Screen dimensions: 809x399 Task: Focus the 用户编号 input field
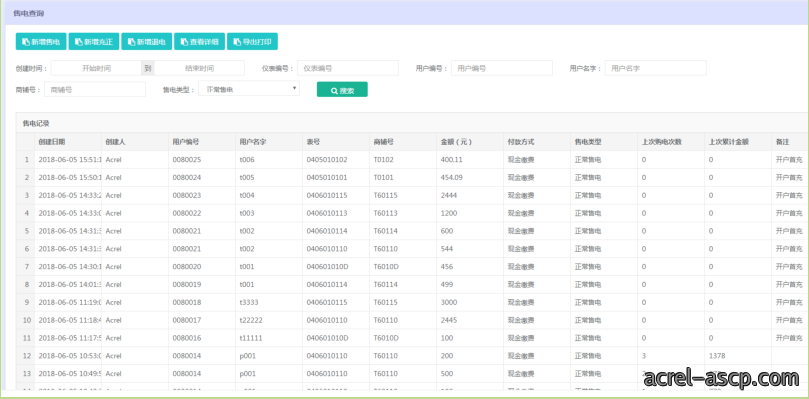(x=501, y=68)
